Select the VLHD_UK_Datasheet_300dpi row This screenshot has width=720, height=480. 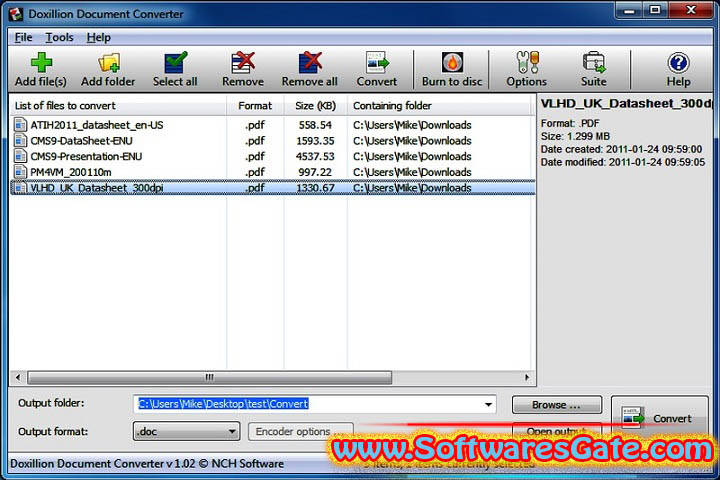pos(272,187)
